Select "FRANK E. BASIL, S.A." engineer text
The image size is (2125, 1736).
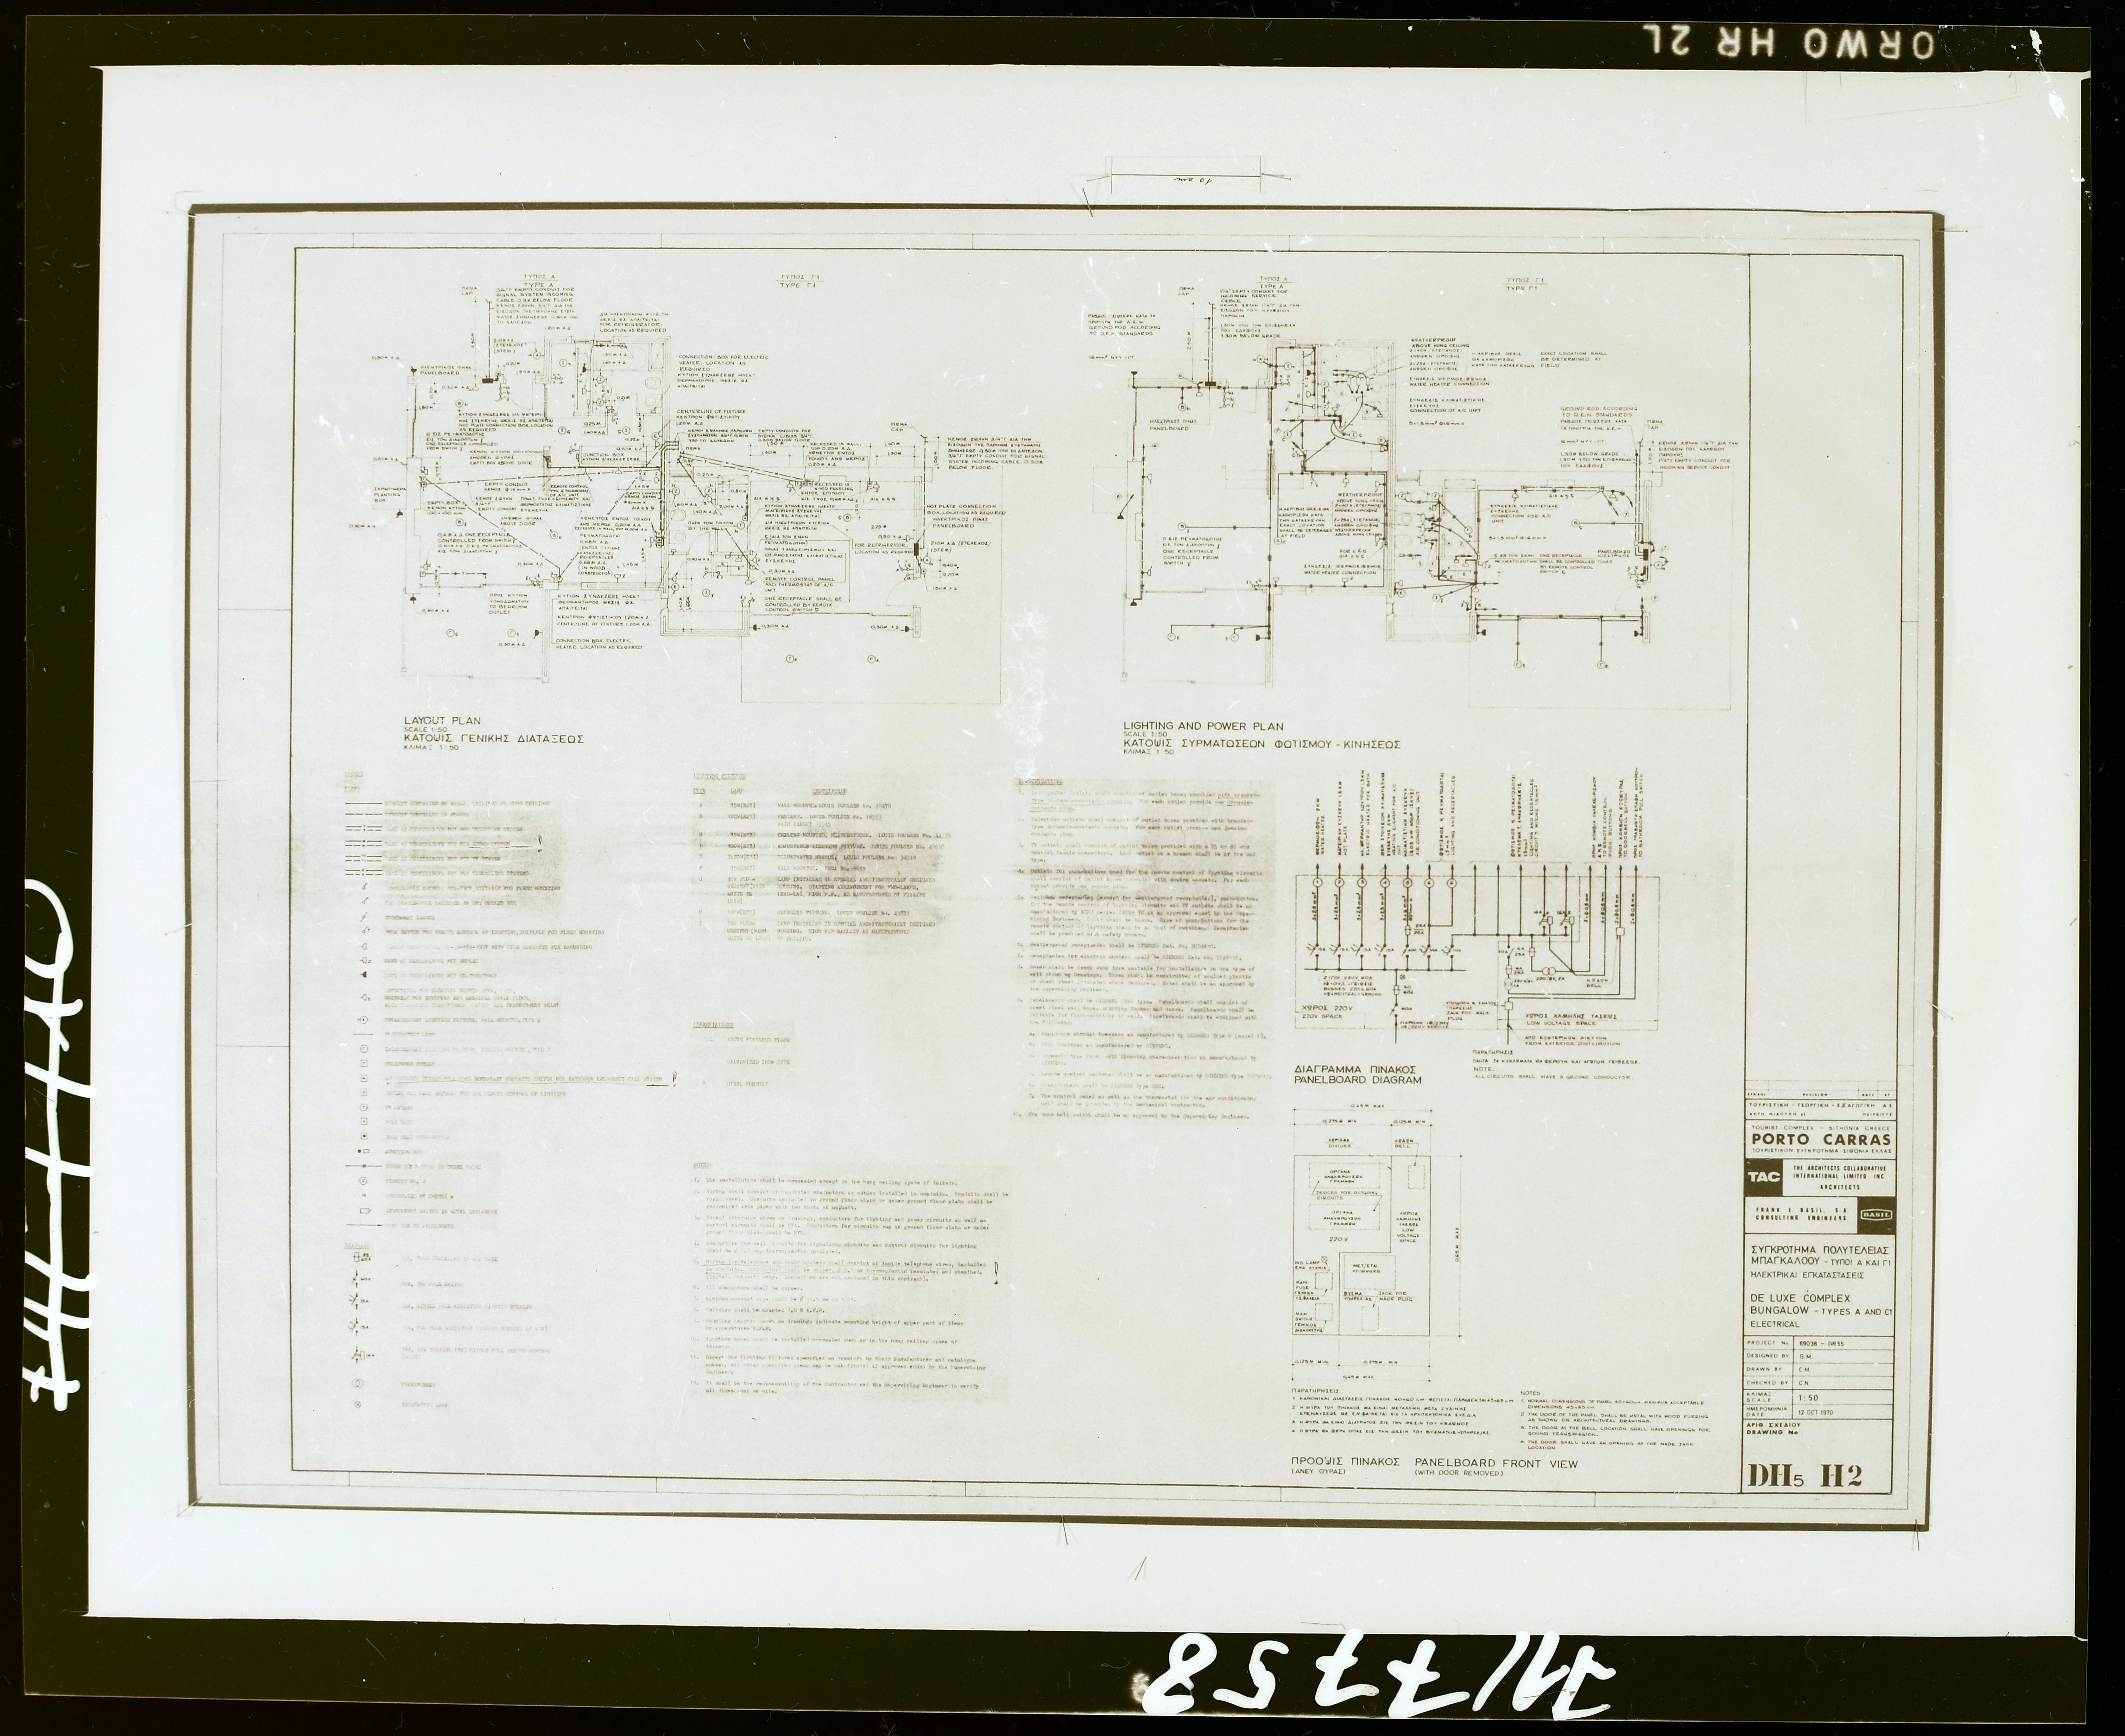click(x=1802, y=1210)
